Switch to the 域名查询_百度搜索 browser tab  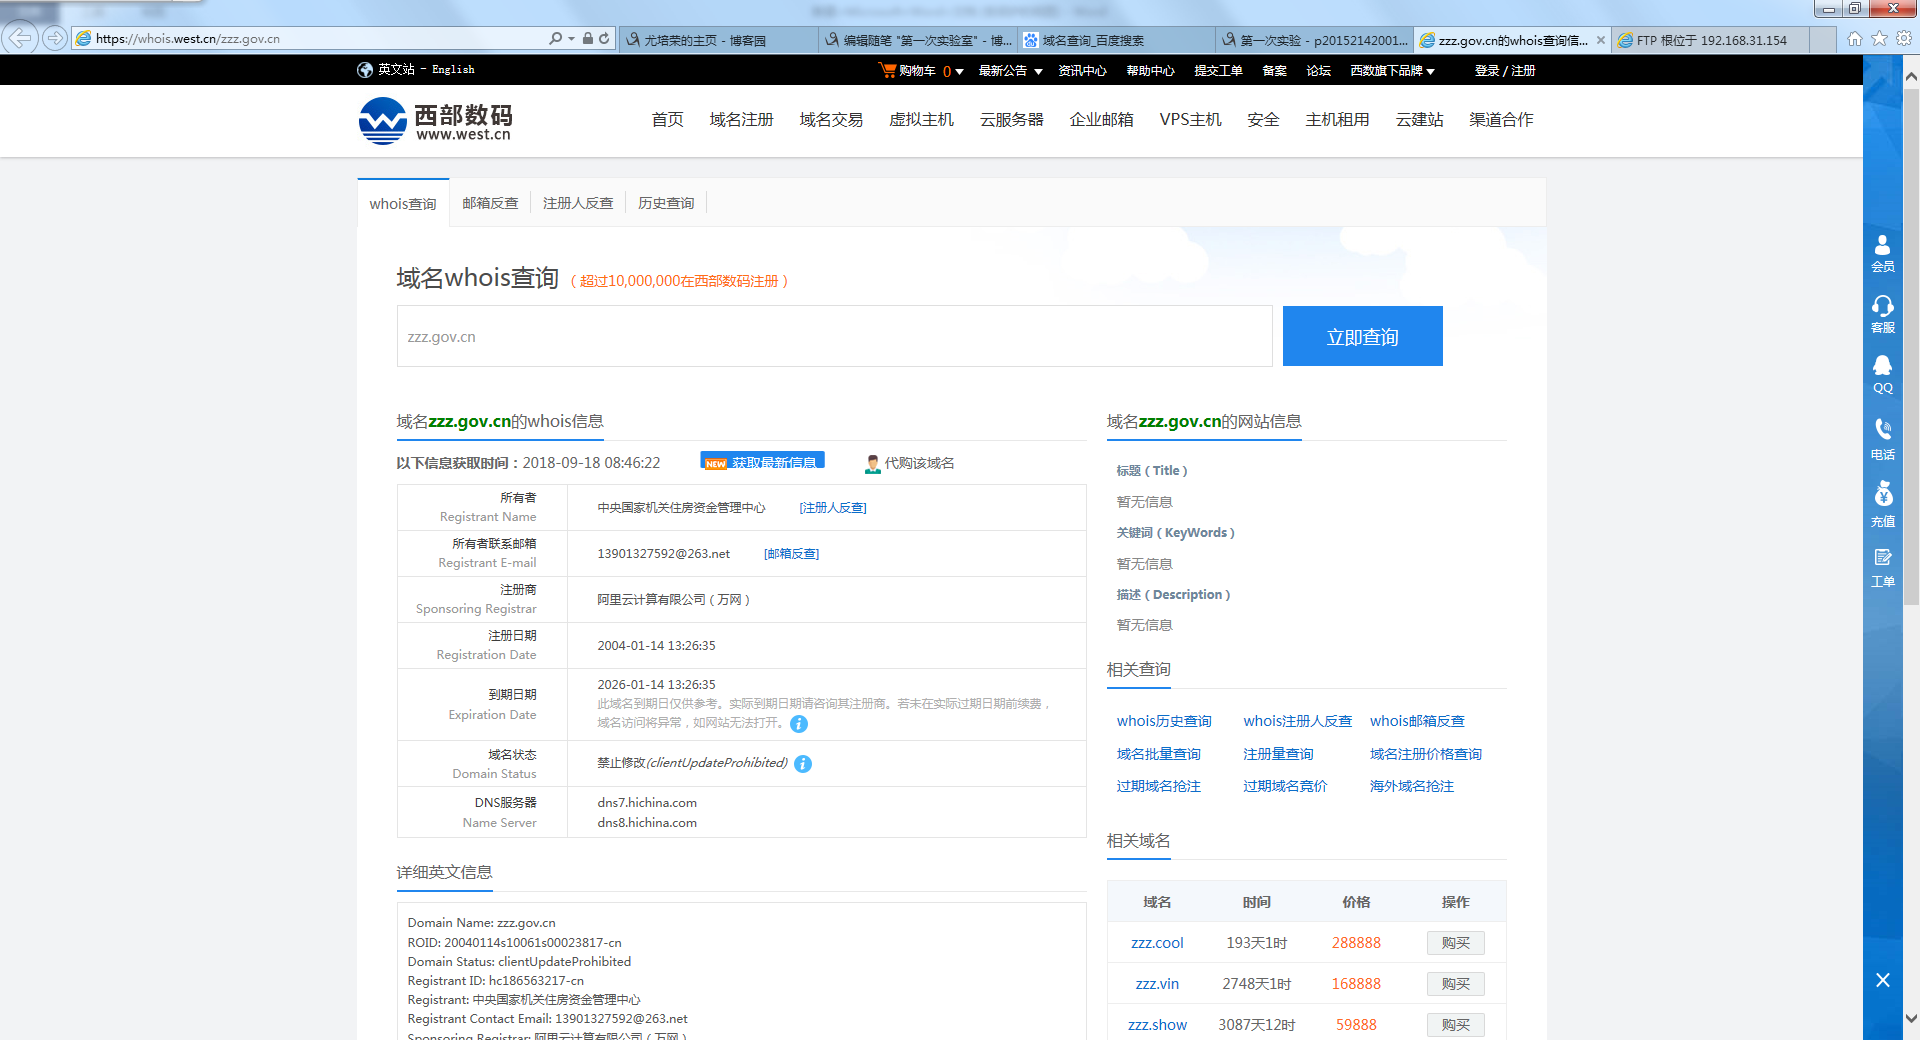(1117, 40)
